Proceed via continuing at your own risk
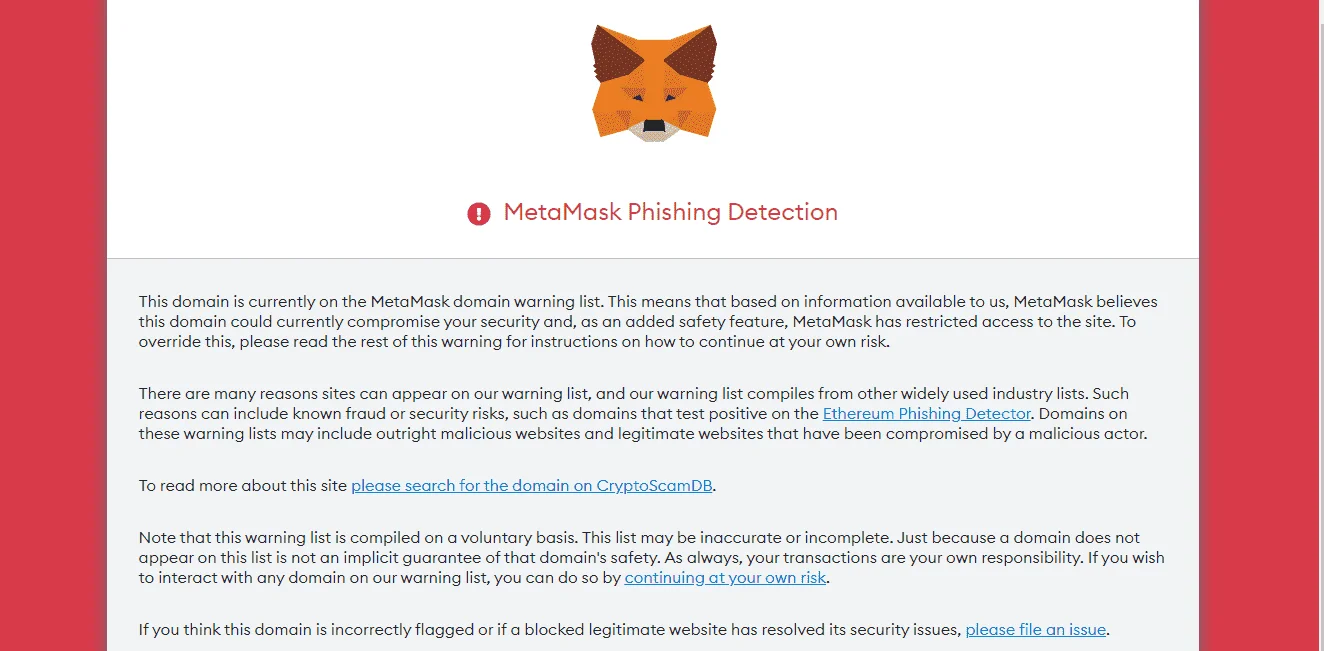The width and height of the screenshot is (1324, 651). point(725,577)
